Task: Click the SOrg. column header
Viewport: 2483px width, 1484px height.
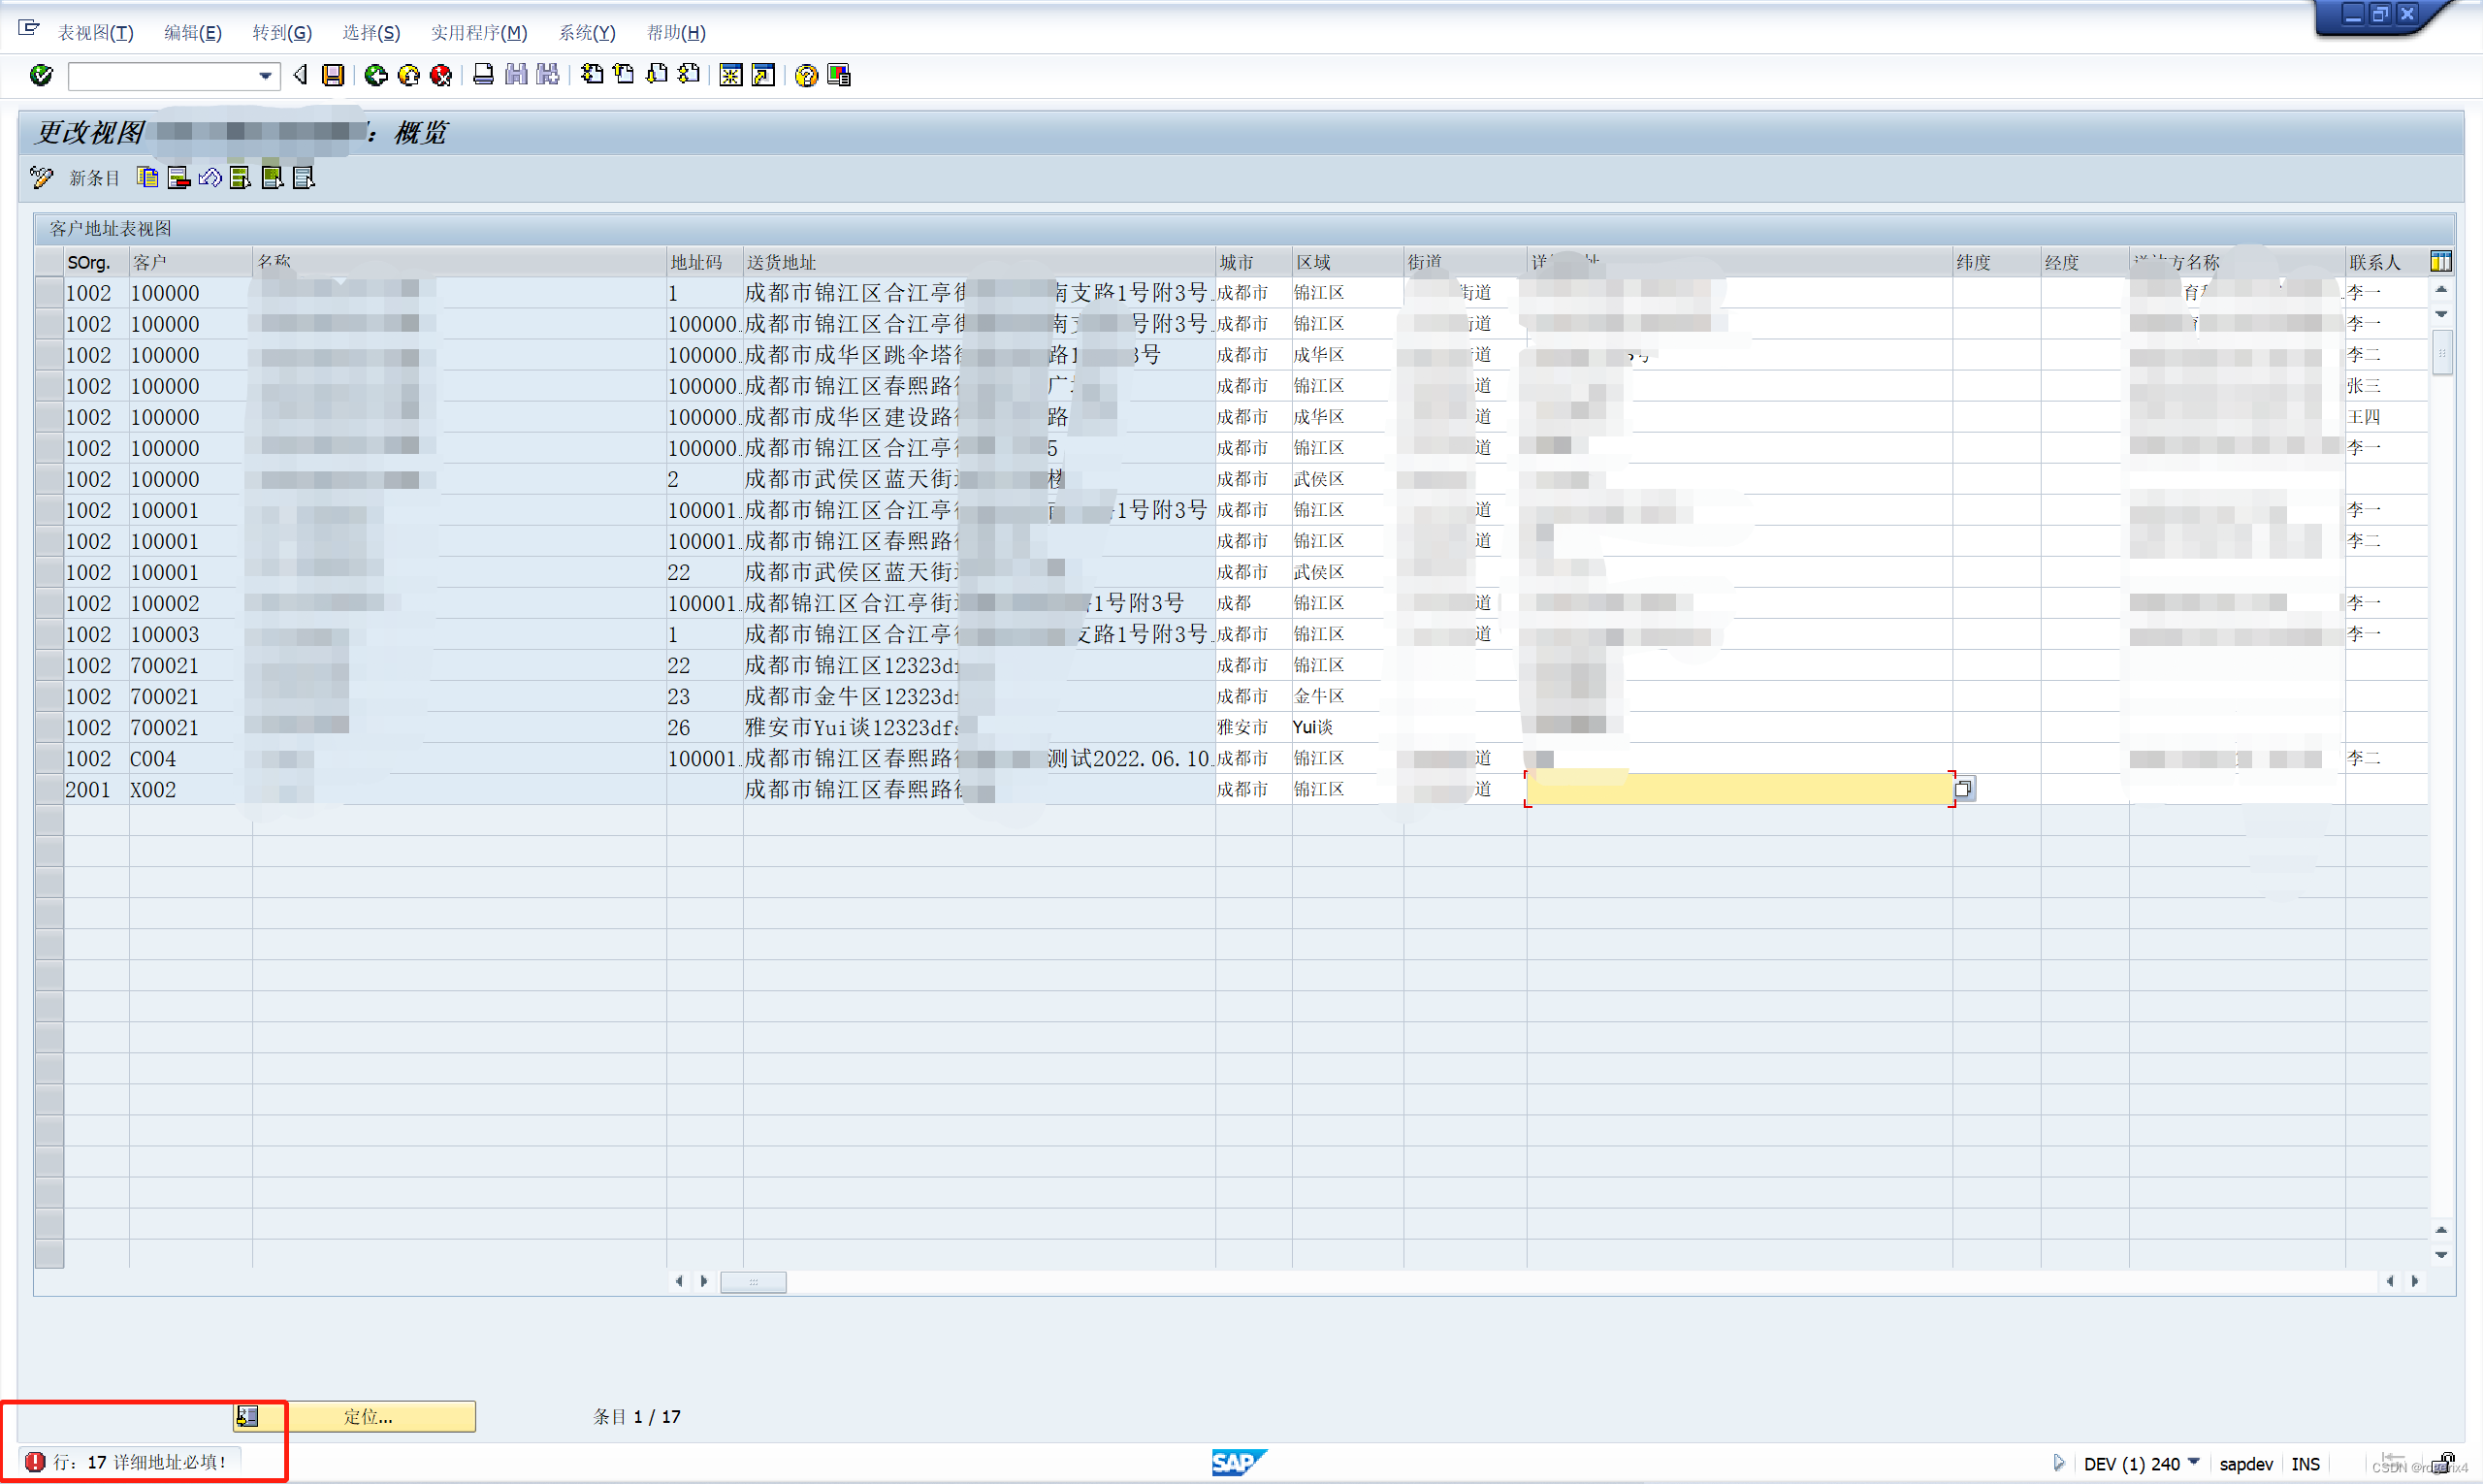Action: tap(96, 262)
